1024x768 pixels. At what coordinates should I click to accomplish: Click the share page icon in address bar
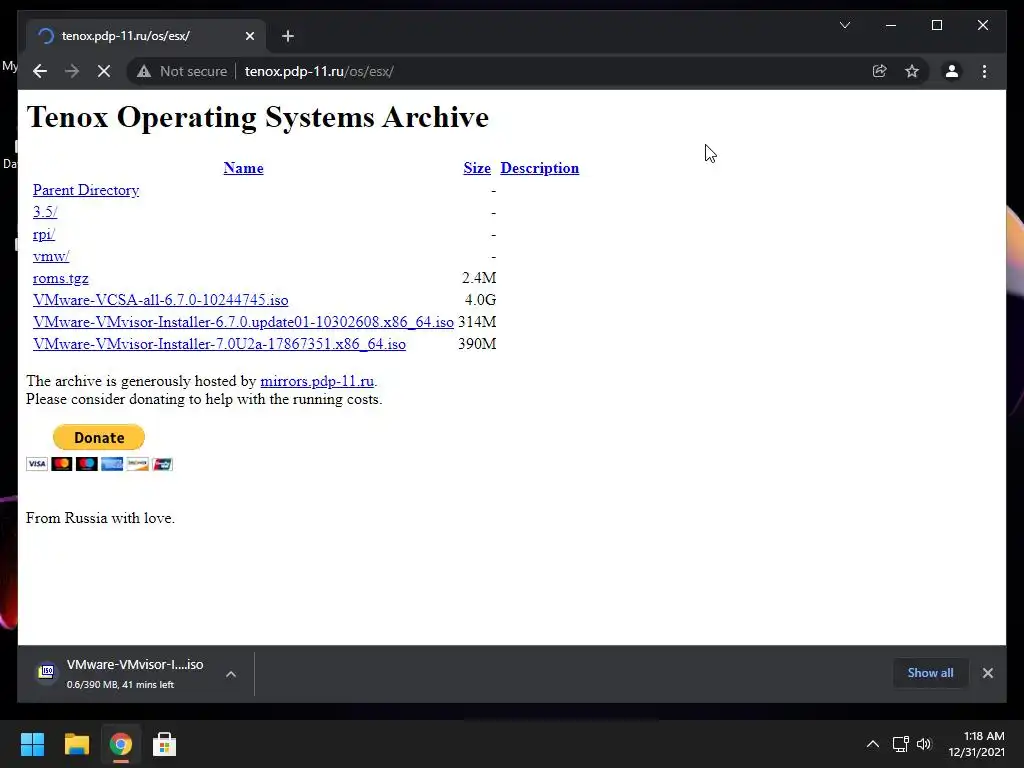(880, 71)
